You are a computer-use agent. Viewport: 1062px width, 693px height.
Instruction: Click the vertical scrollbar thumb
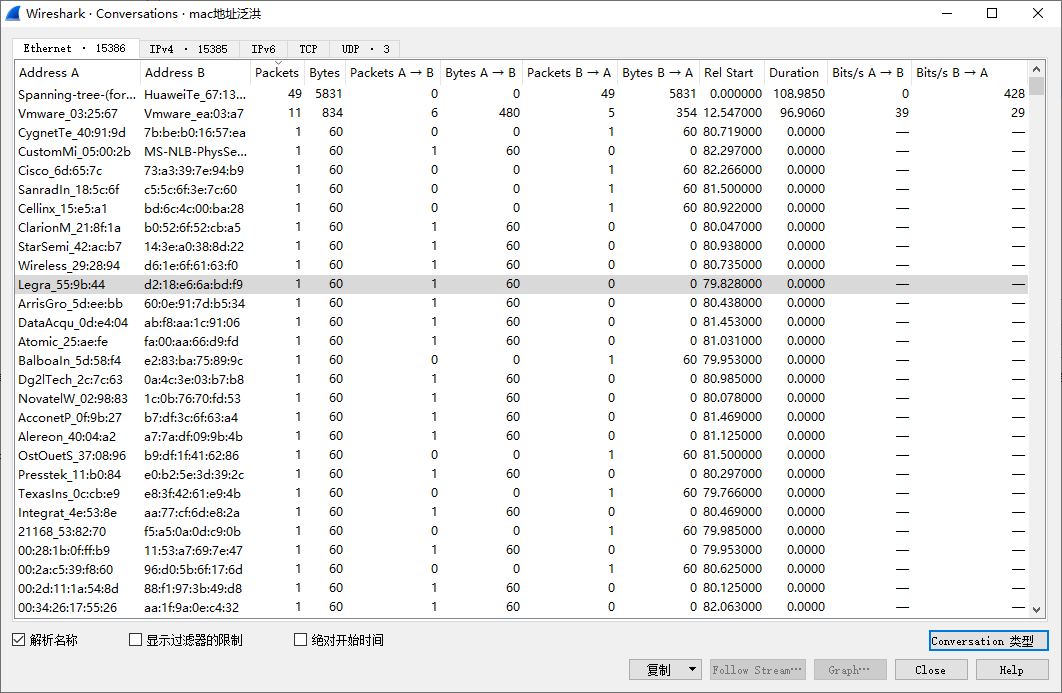(x=1036, y=86)
